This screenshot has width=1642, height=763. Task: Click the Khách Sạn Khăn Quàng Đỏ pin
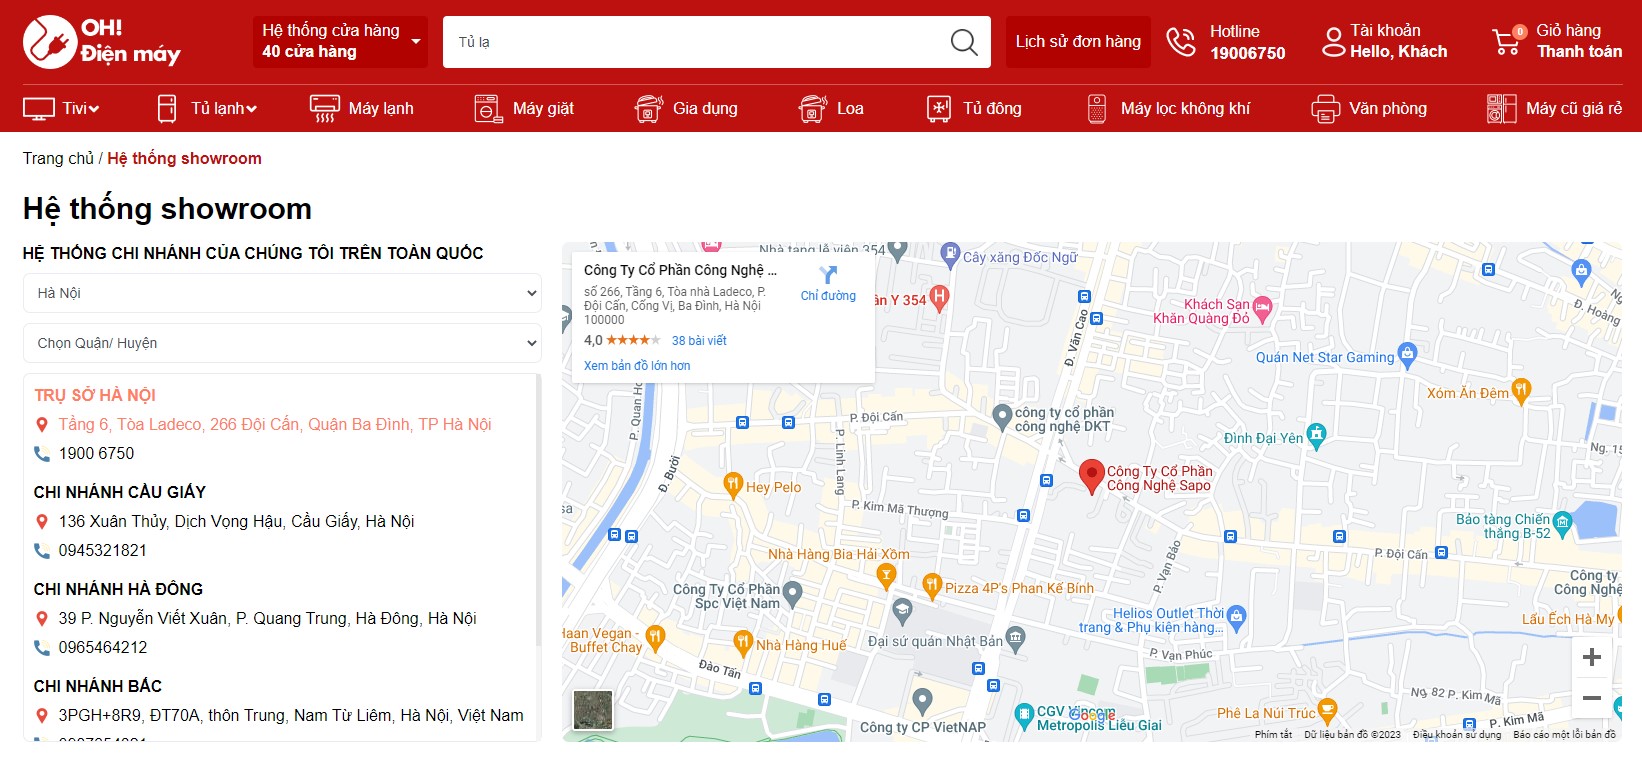[1262, 310]
